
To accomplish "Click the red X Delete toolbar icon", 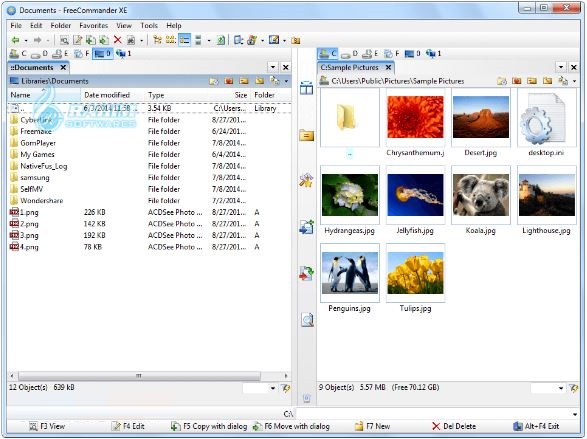I will pos(118,40).
